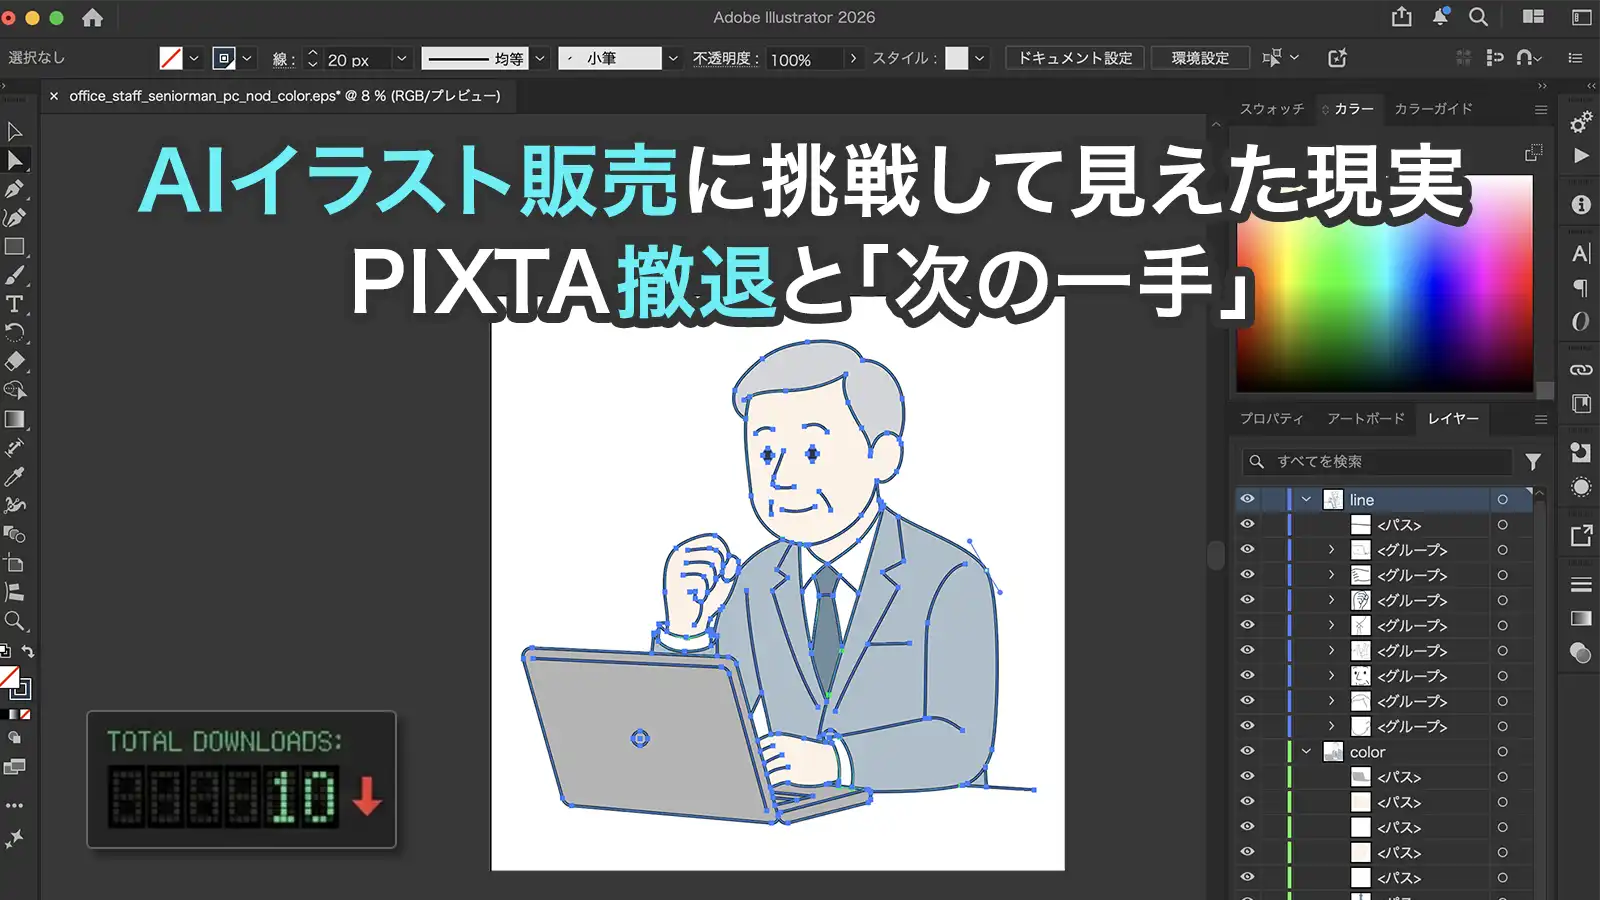Open the Paragraph panel icon
1600x900 pixels.
1580,288
